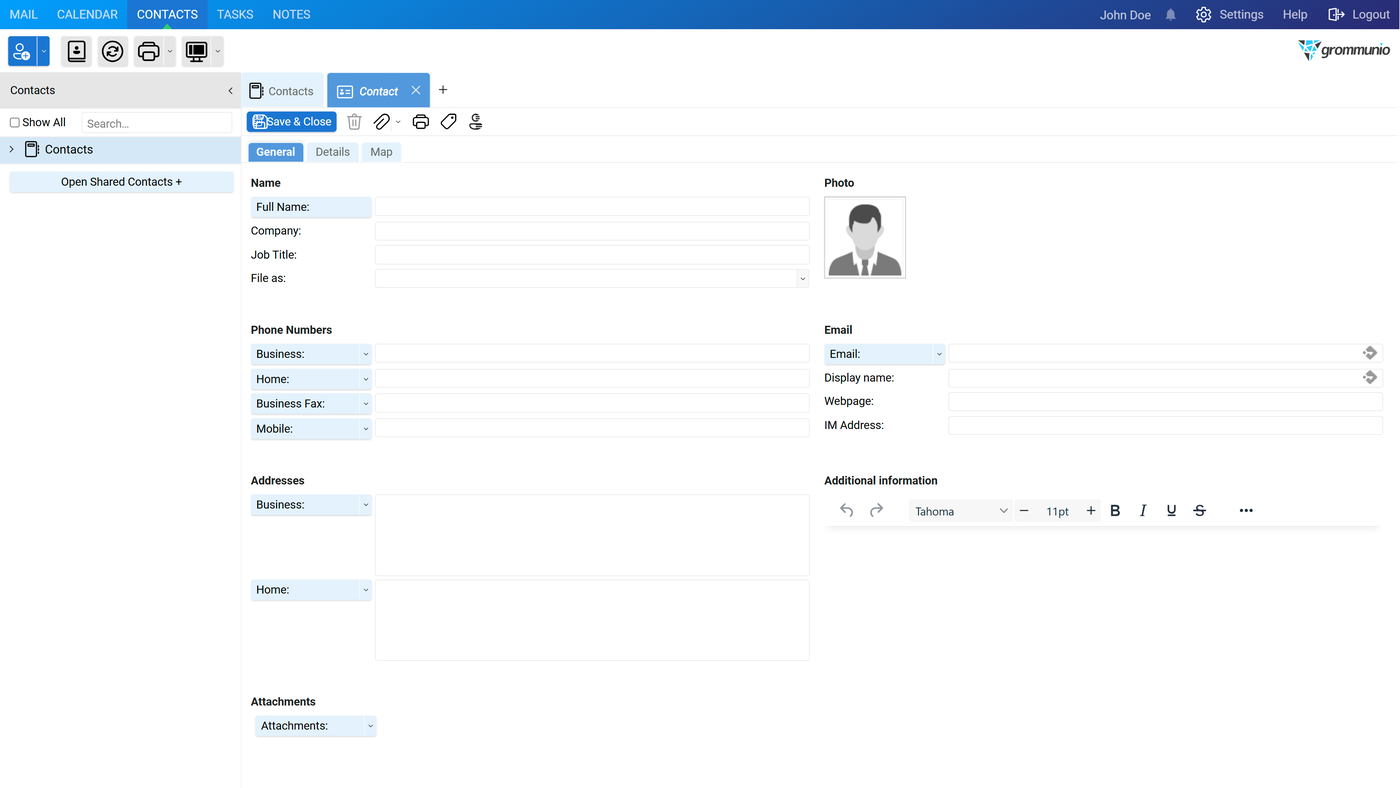
Task: Show more editor options (three dots)
Action: pos(1246,511)
